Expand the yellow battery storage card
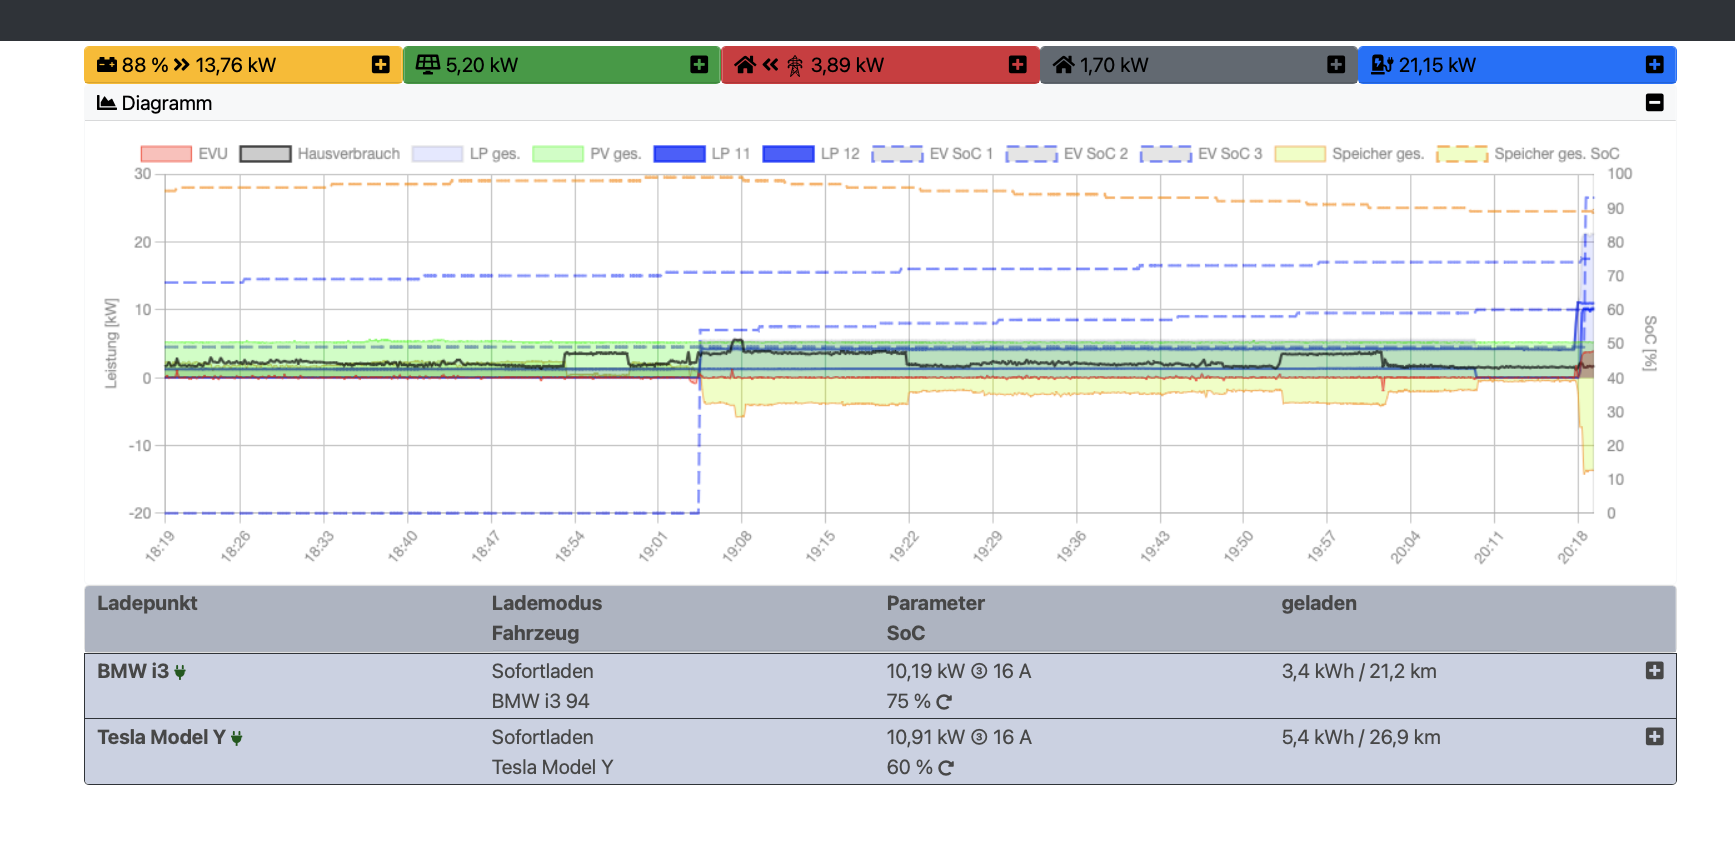Screen dimensions: 1735x841 point(380,65)
